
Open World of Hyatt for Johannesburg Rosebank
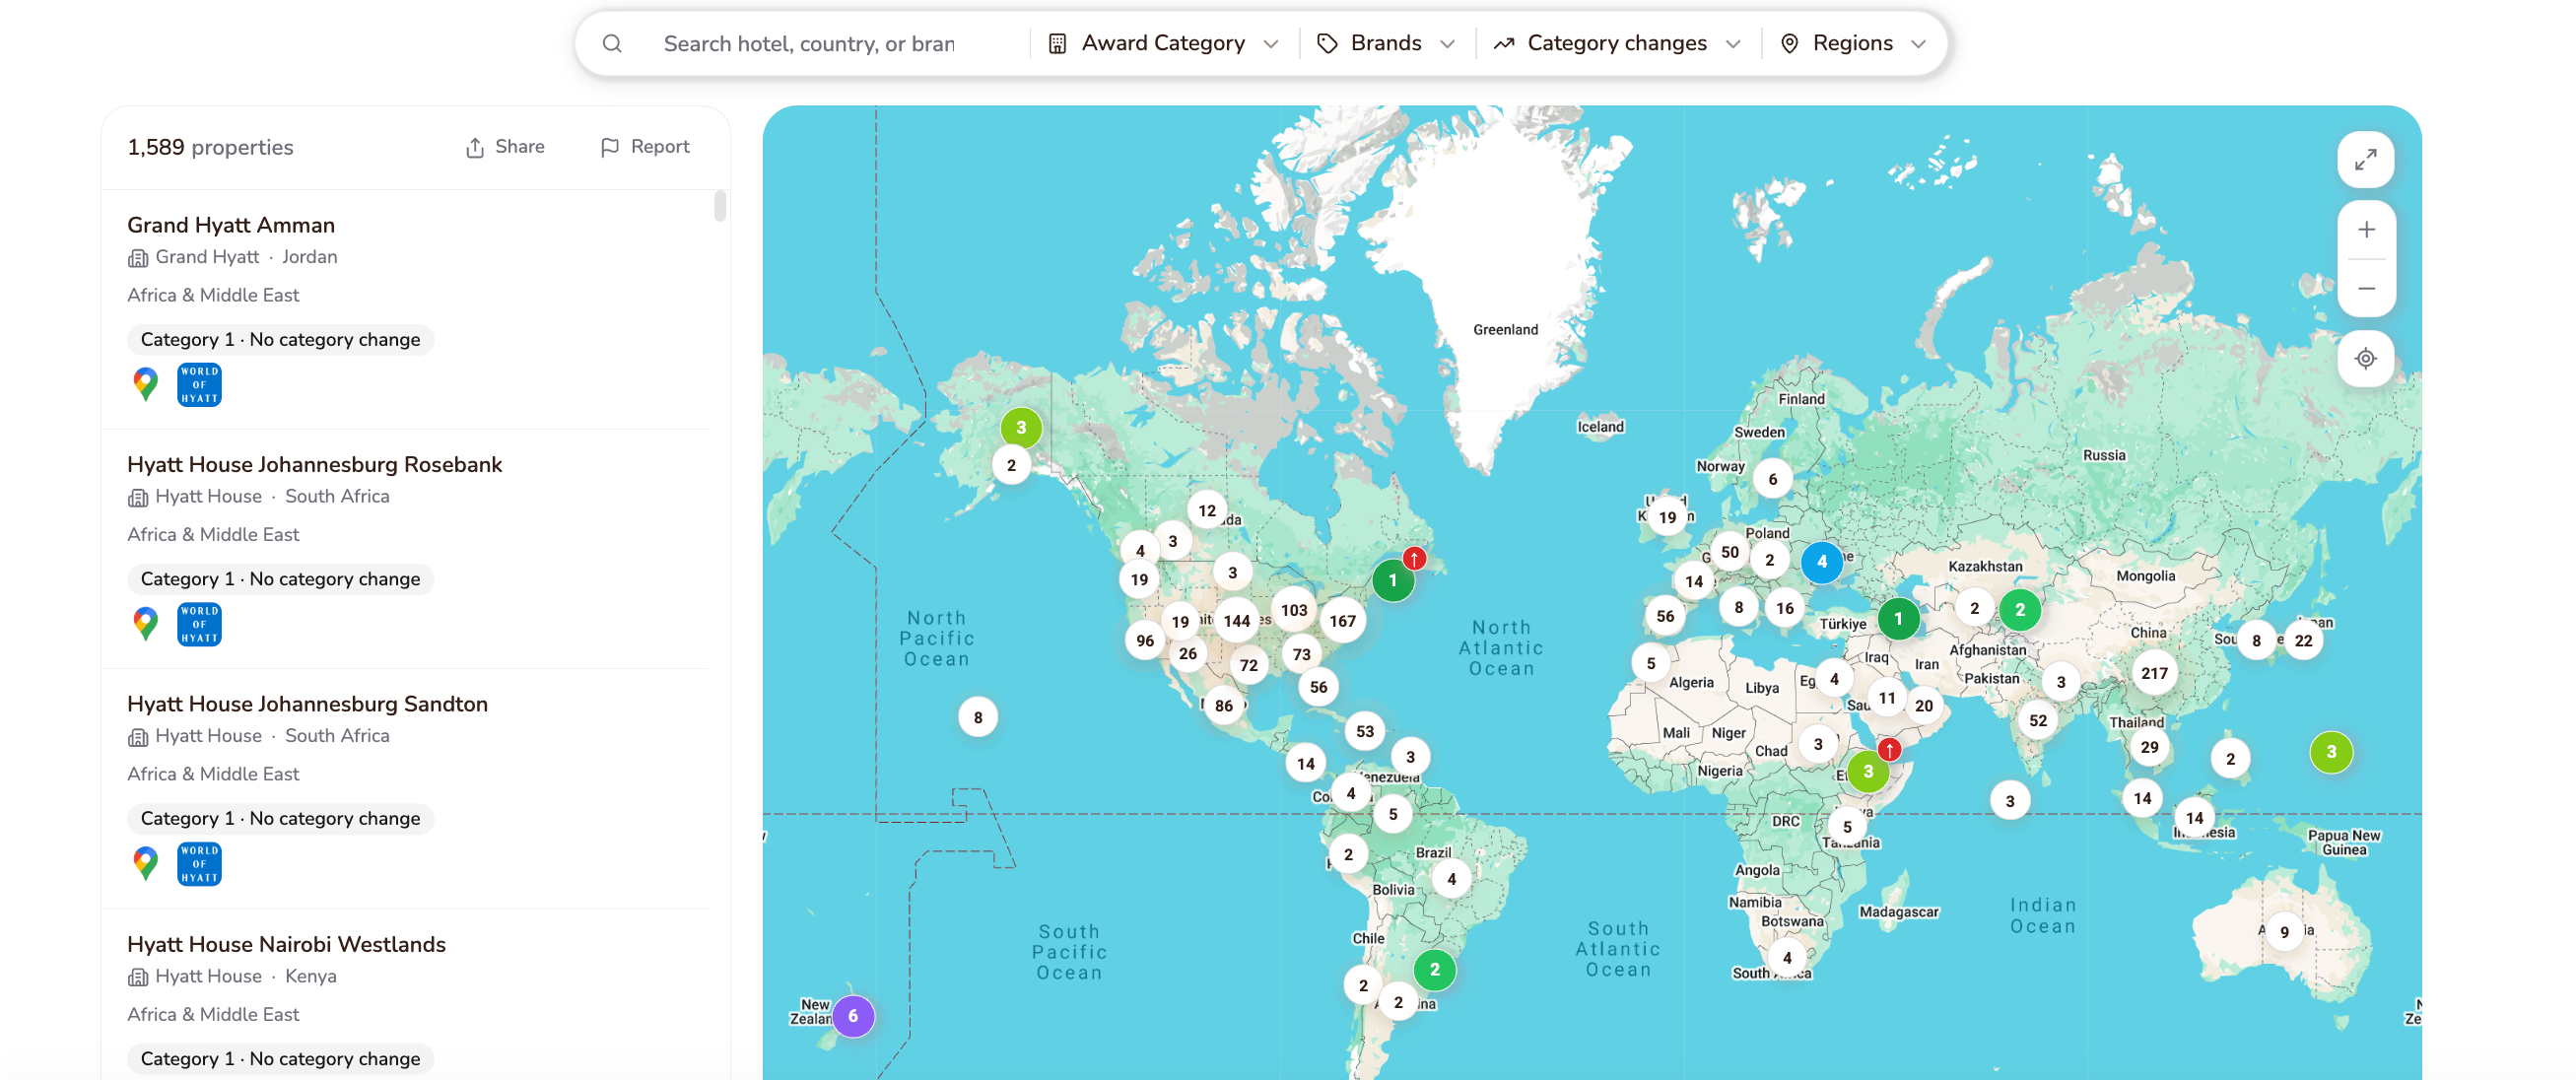[x=199, y=624]
